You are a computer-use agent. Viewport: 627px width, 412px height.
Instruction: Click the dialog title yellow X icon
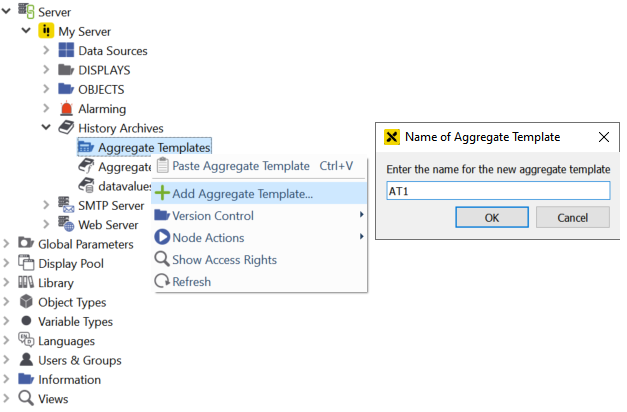click(x=391, y=137)
